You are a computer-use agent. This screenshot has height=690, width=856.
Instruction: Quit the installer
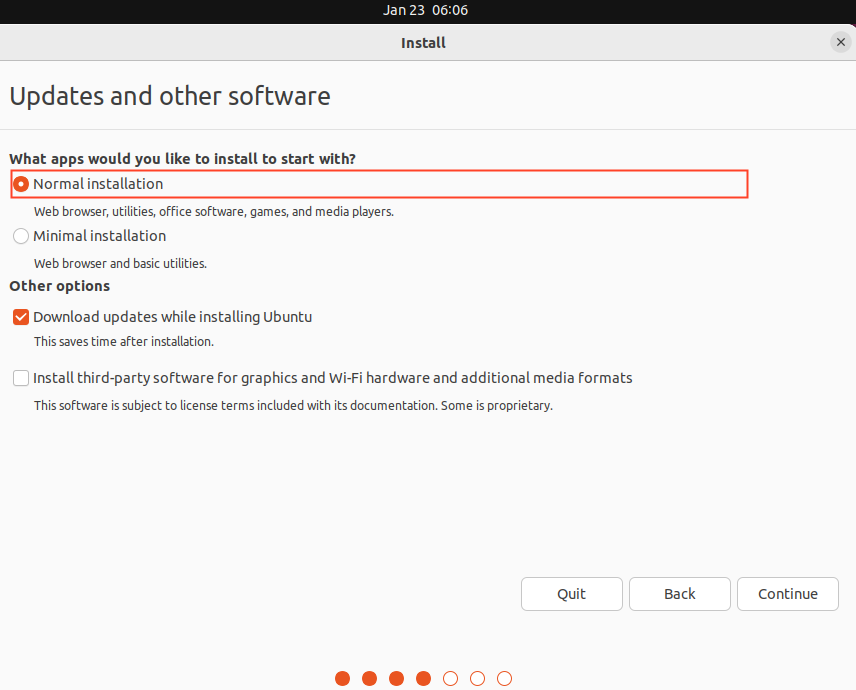[x=571, y=594]
